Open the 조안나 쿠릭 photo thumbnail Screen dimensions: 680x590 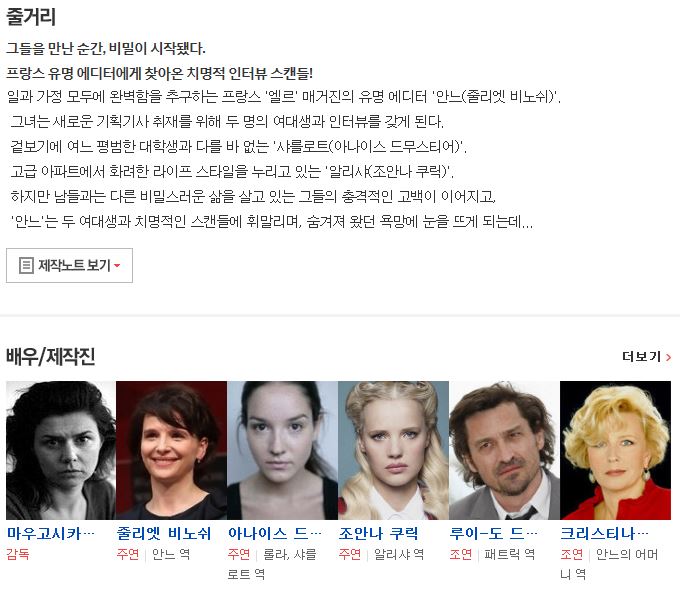393,450
